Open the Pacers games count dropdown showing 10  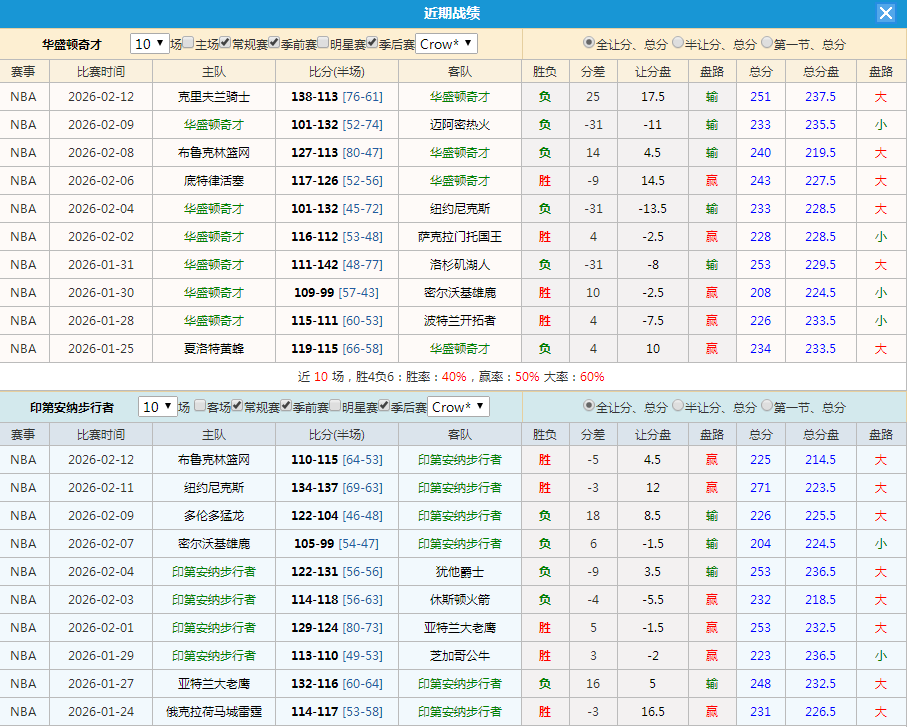tap(160, 408)
